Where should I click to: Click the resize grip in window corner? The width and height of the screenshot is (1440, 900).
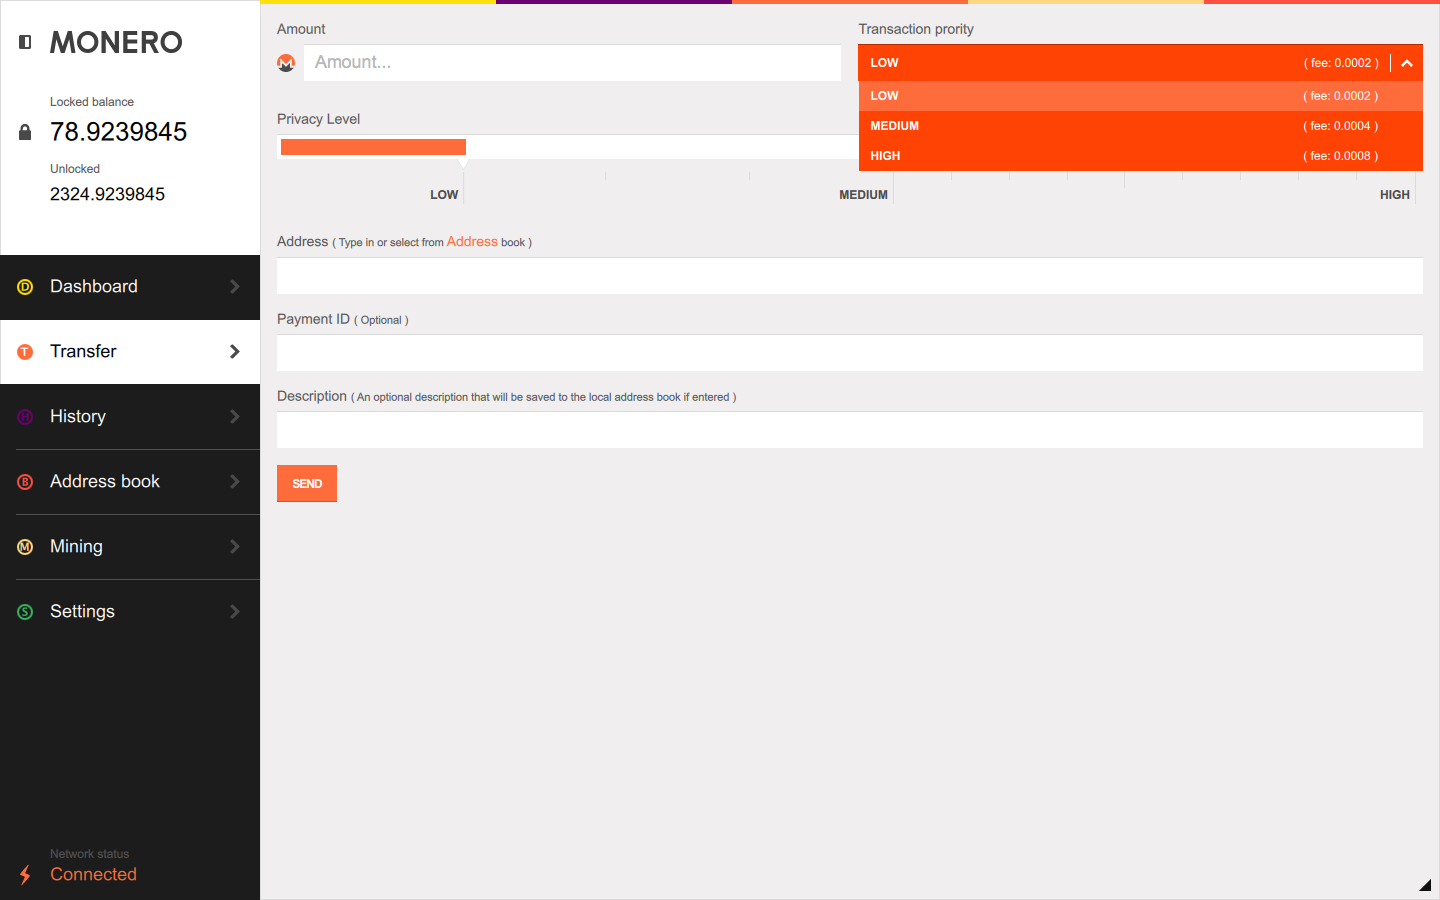click(1425, 885)
